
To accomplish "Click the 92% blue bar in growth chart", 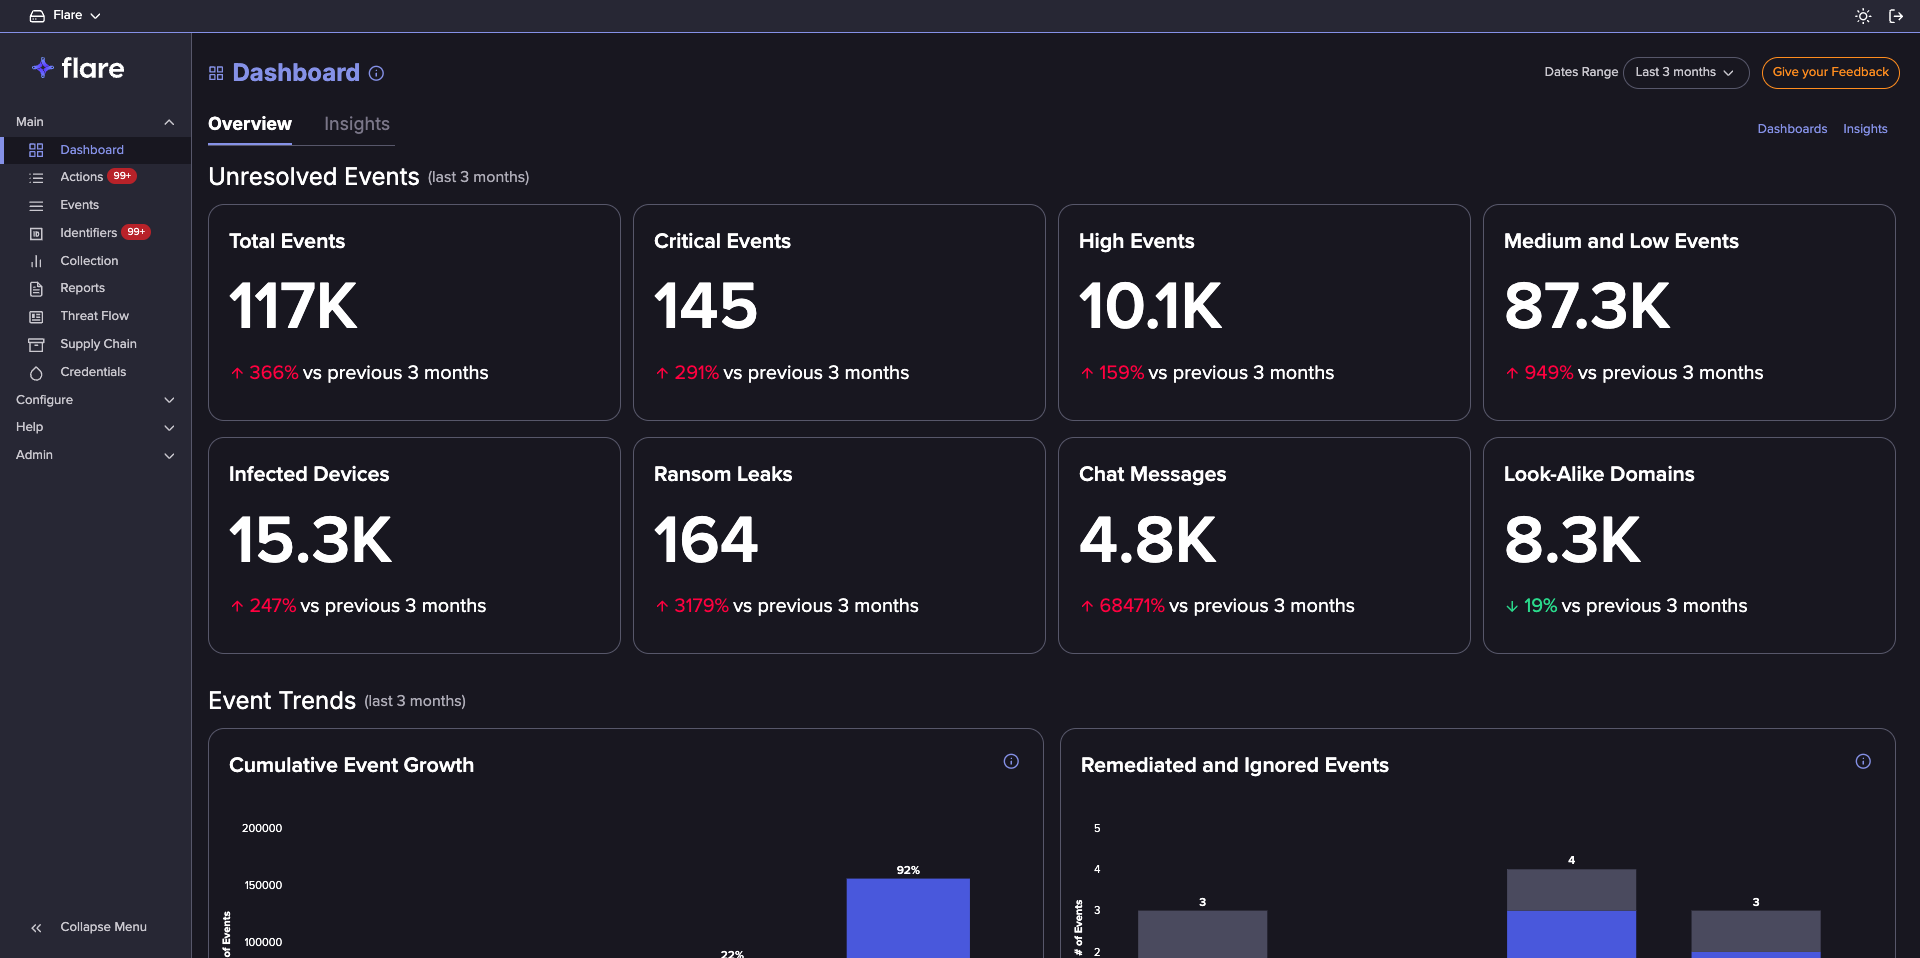I will (x=908, y=917).
